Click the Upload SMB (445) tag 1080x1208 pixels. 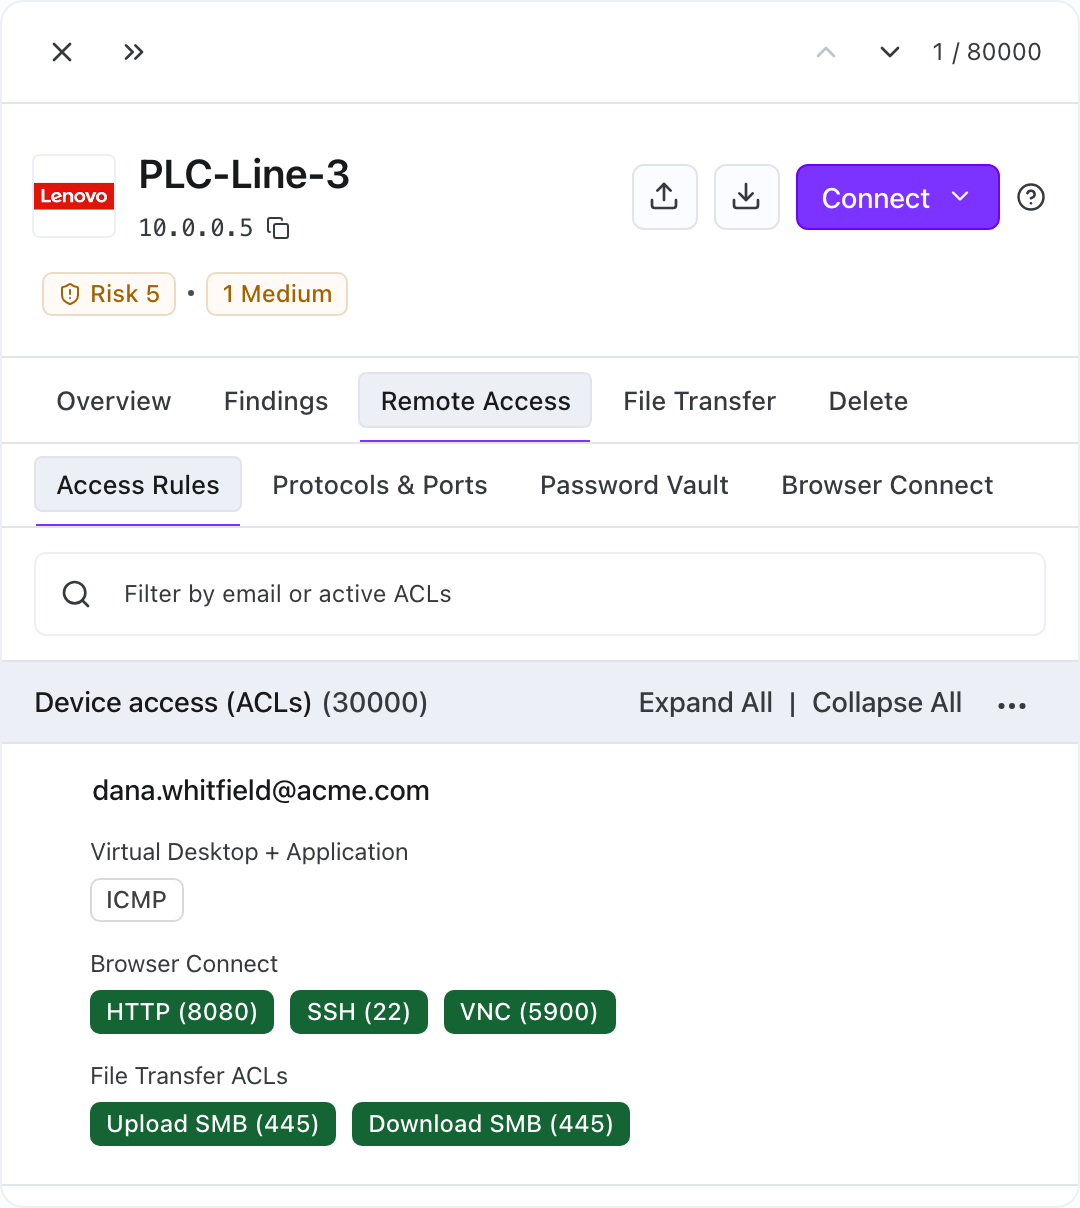(213, 1124)
